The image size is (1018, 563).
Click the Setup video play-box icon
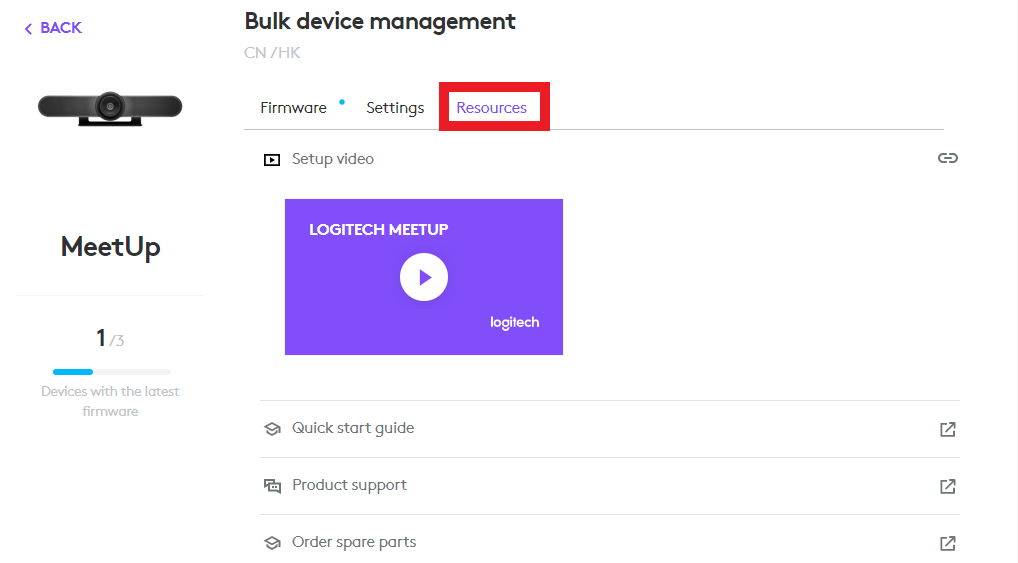272,160
